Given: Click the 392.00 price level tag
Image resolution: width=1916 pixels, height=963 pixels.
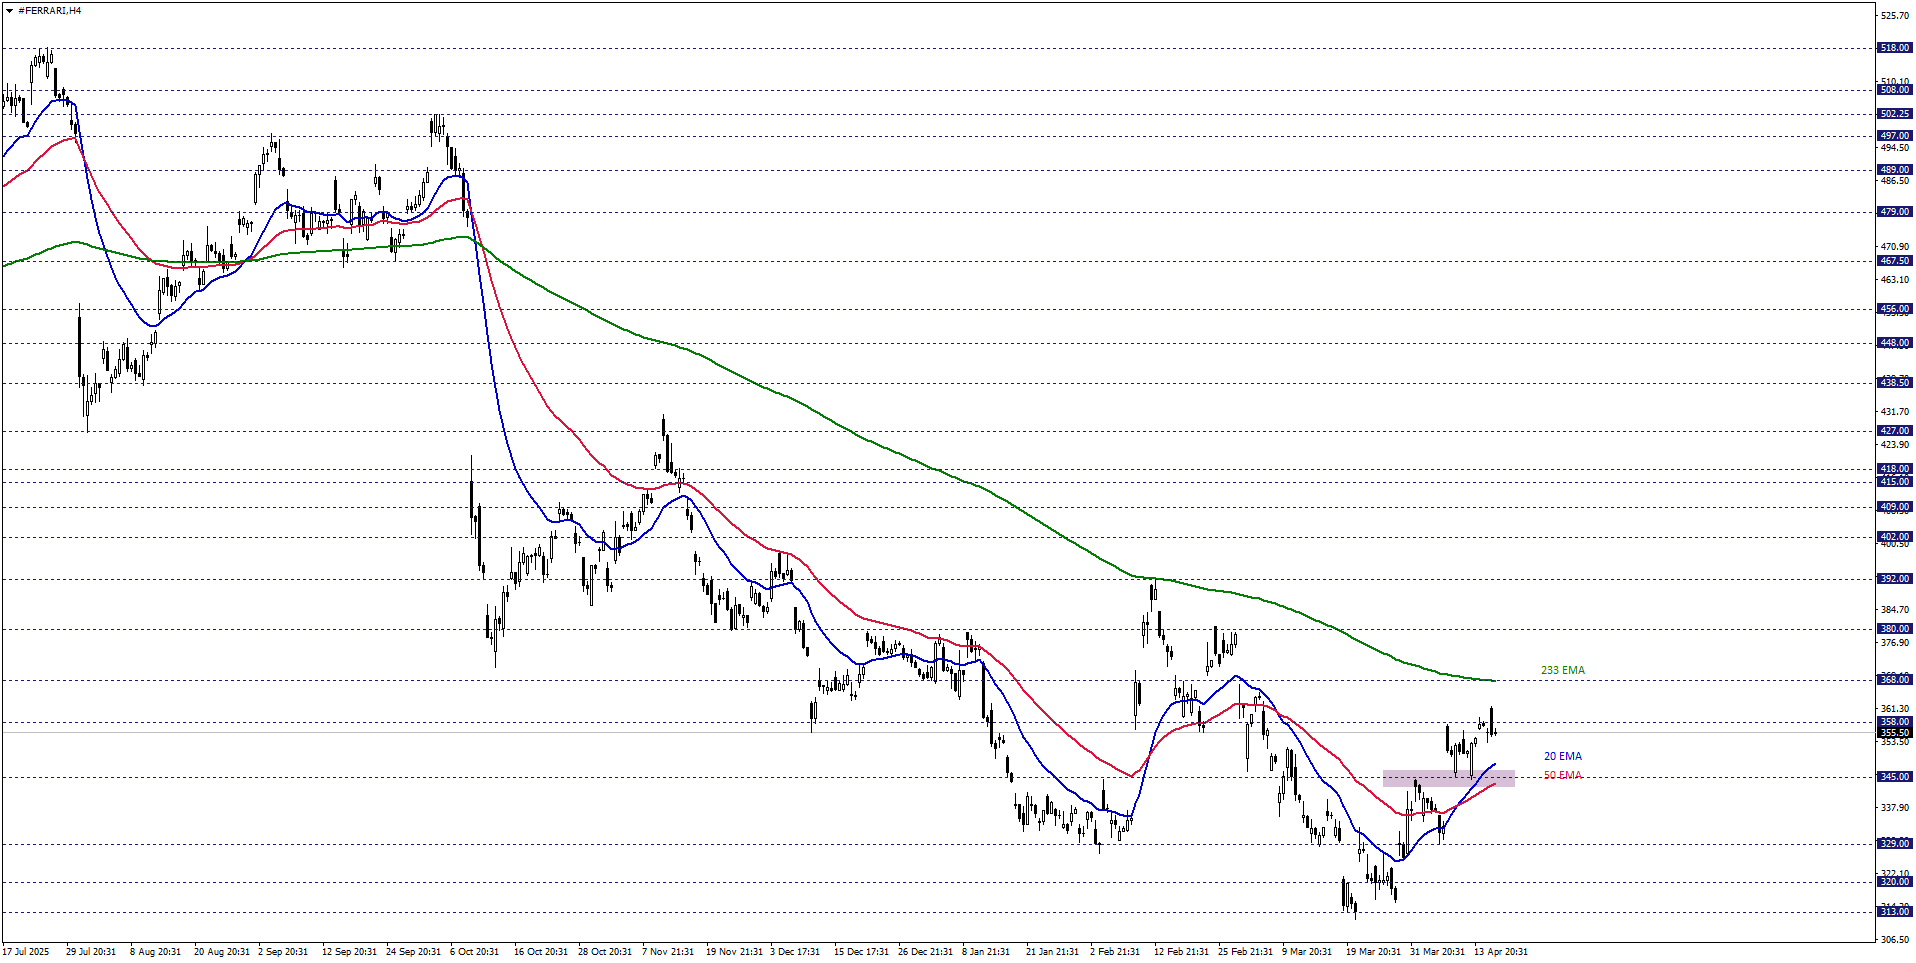Looking at the screenshot, I should pyautogui.click(x=1894, y=579).
